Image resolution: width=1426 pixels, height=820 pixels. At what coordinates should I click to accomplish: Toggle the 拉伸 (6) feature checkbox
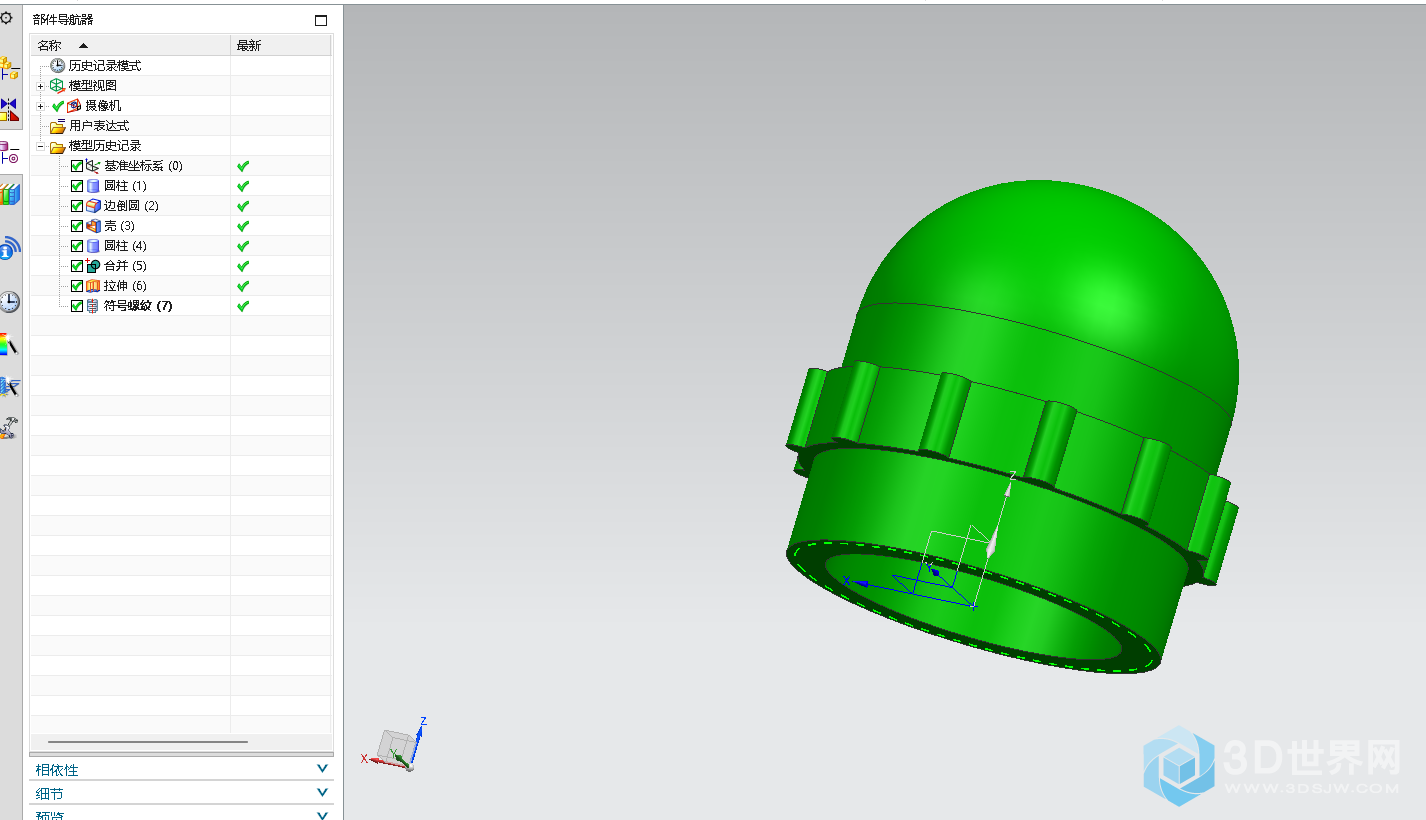click(77, 286)
